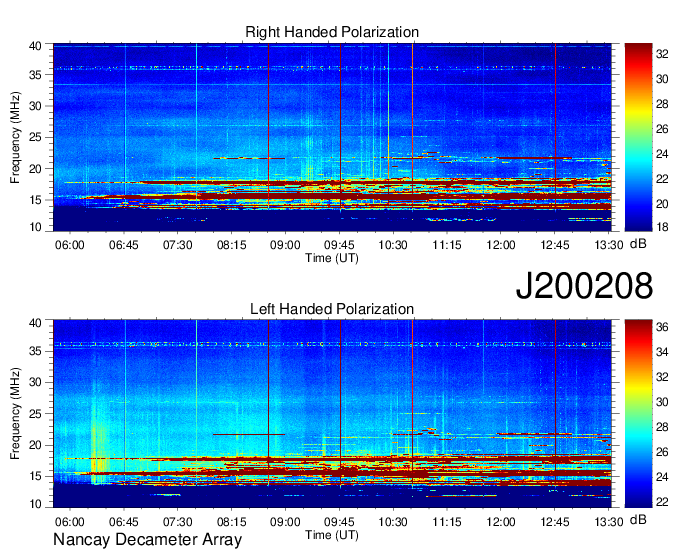This screenshot has width=680, height=552.
Task: Click the "34" label on Left Handed colorbar
Action: (x=662, y=352)
